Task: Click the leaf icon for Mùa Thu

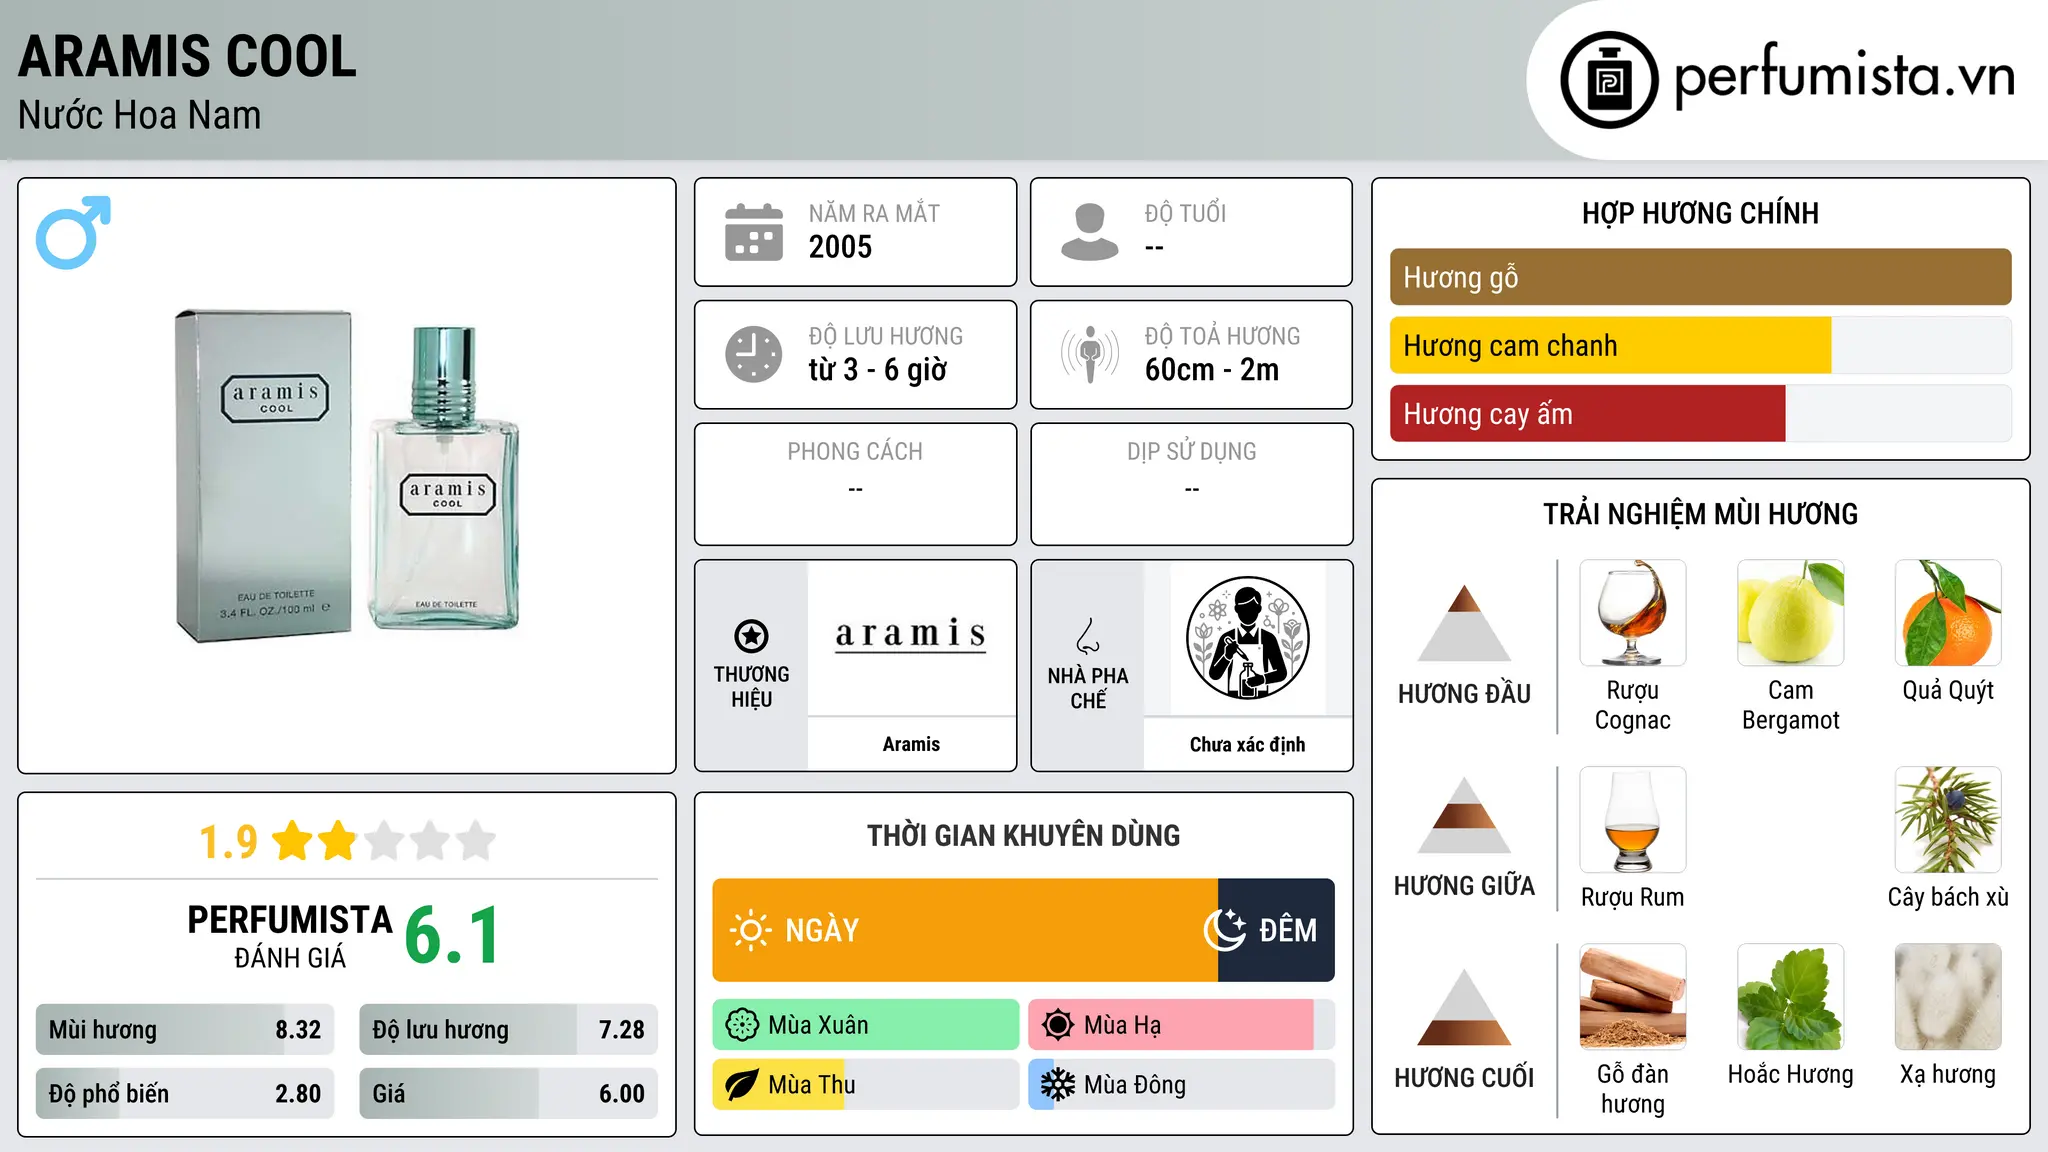Action: point(742,1085)
